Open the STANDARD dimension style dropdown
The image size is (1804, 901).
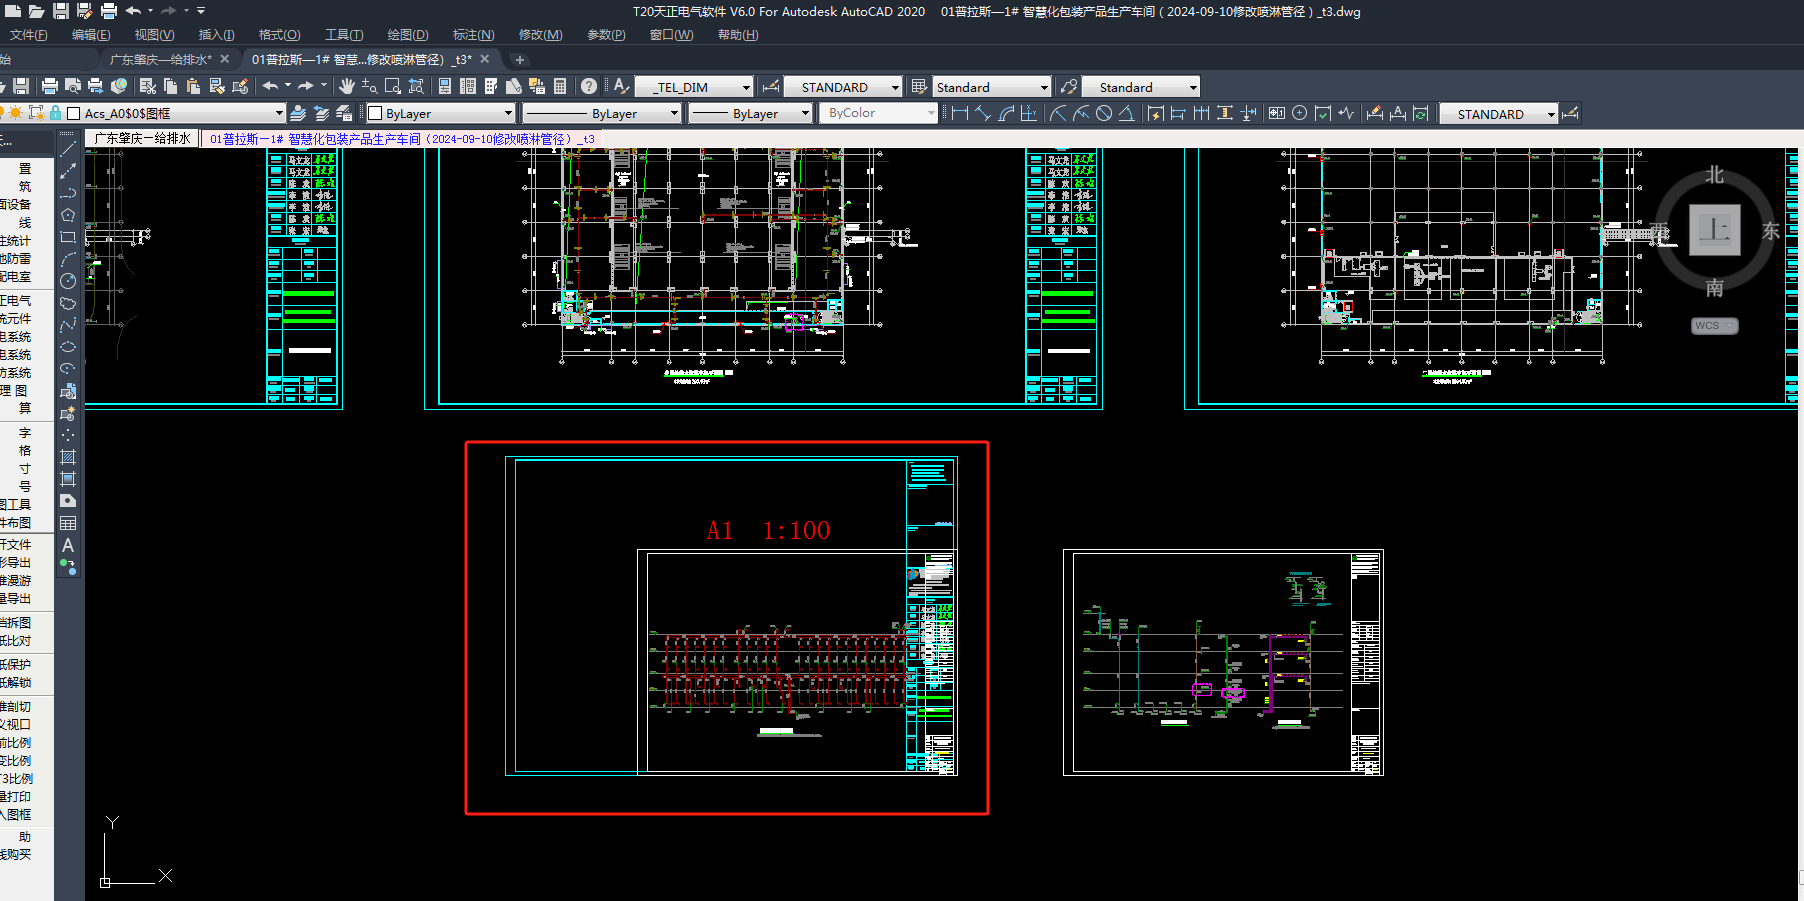895,87
